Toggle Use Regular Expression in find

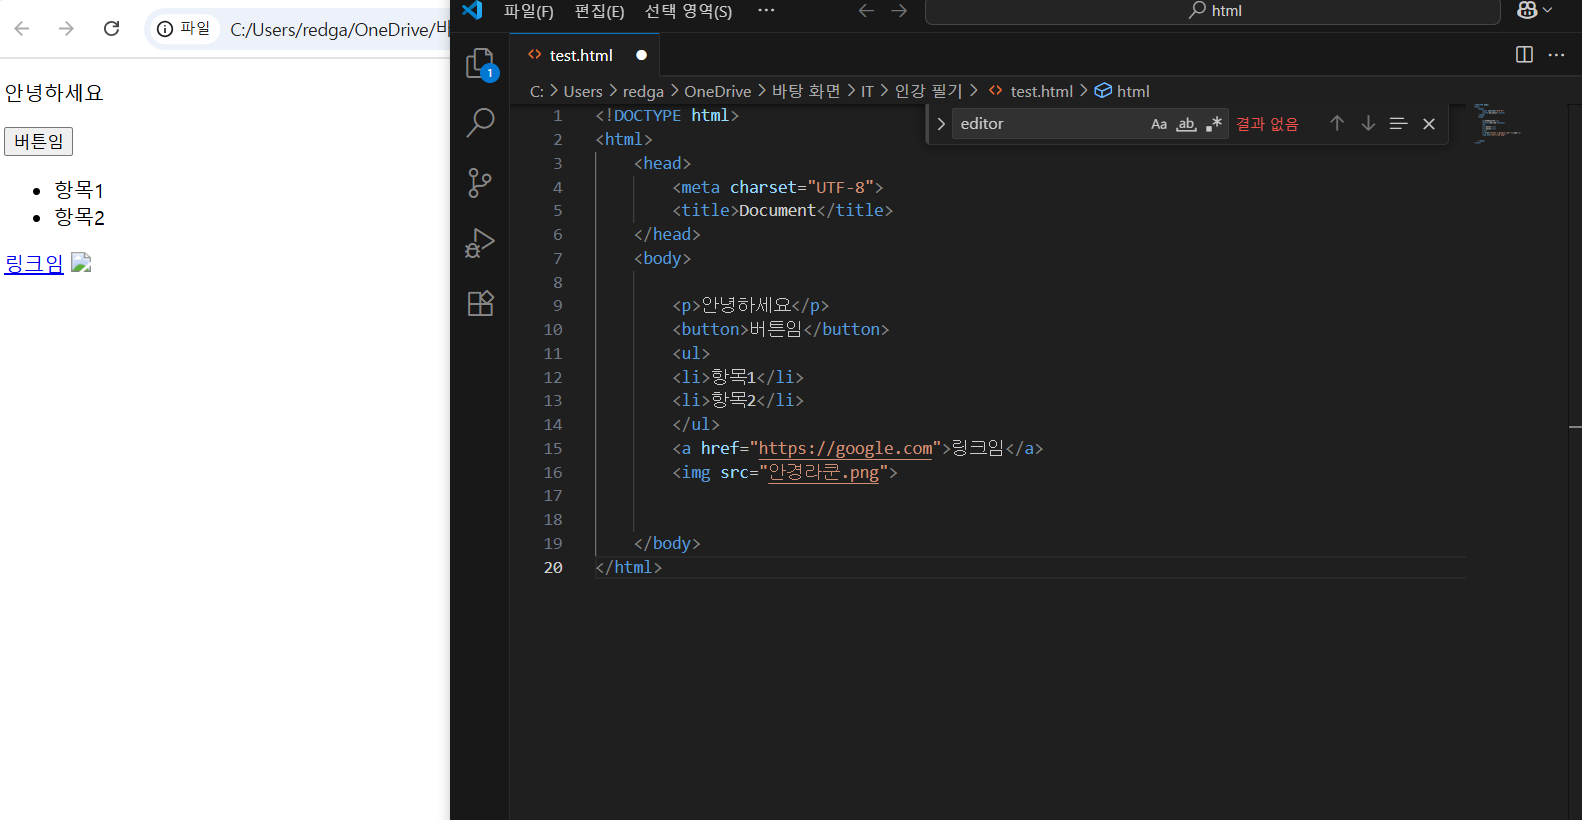(1213, 124)
